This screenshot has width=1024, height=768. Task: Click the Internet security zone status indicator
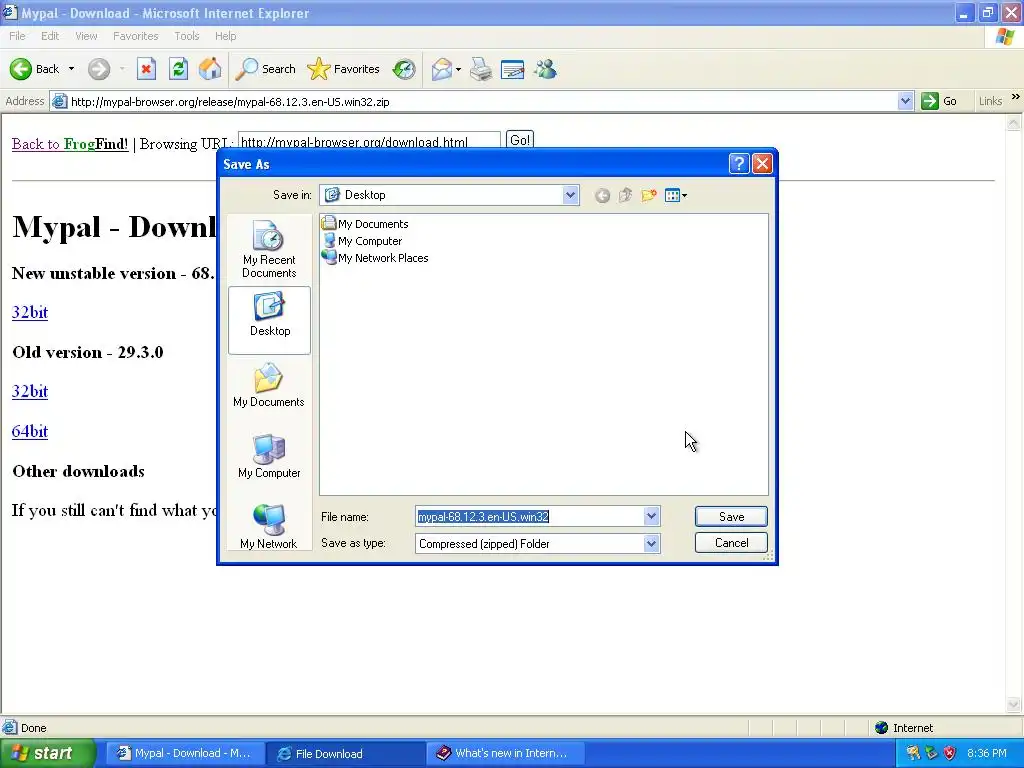[904, 728]
